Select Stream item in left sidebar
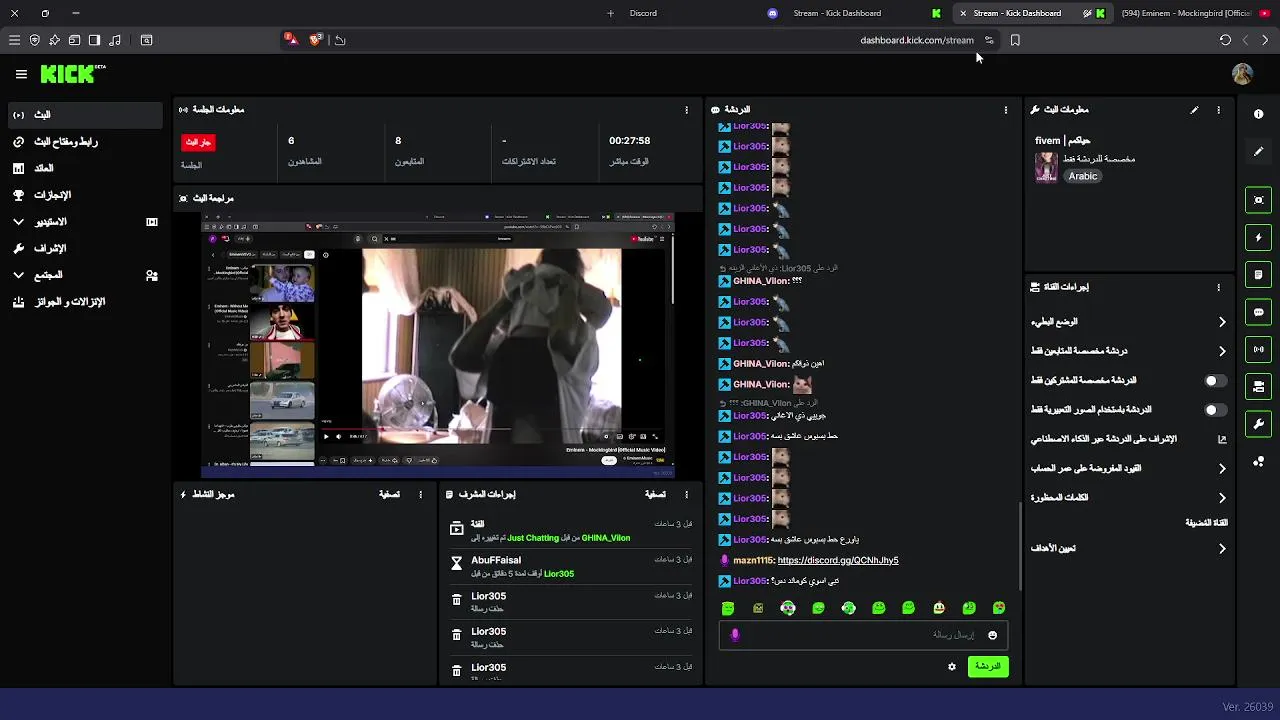This screenshot has height=720, width=1280. tap(84, 115)
